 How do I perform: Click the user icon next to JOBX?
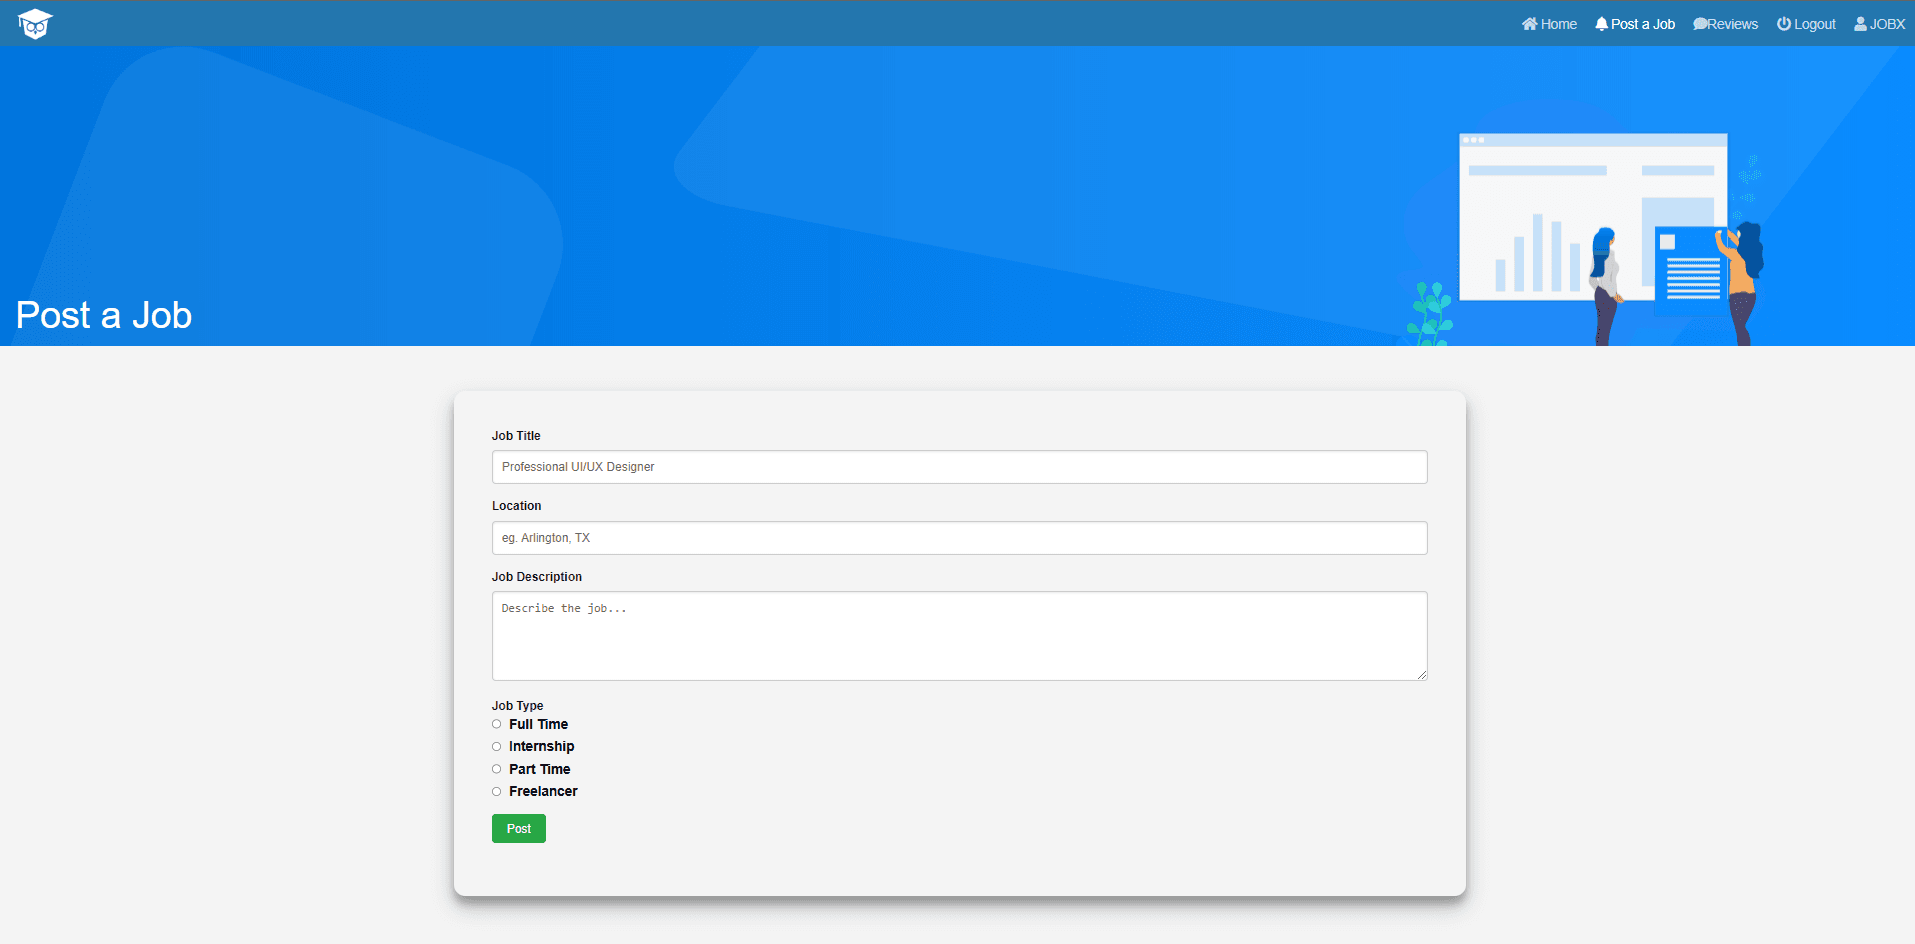coord(1860,23)
